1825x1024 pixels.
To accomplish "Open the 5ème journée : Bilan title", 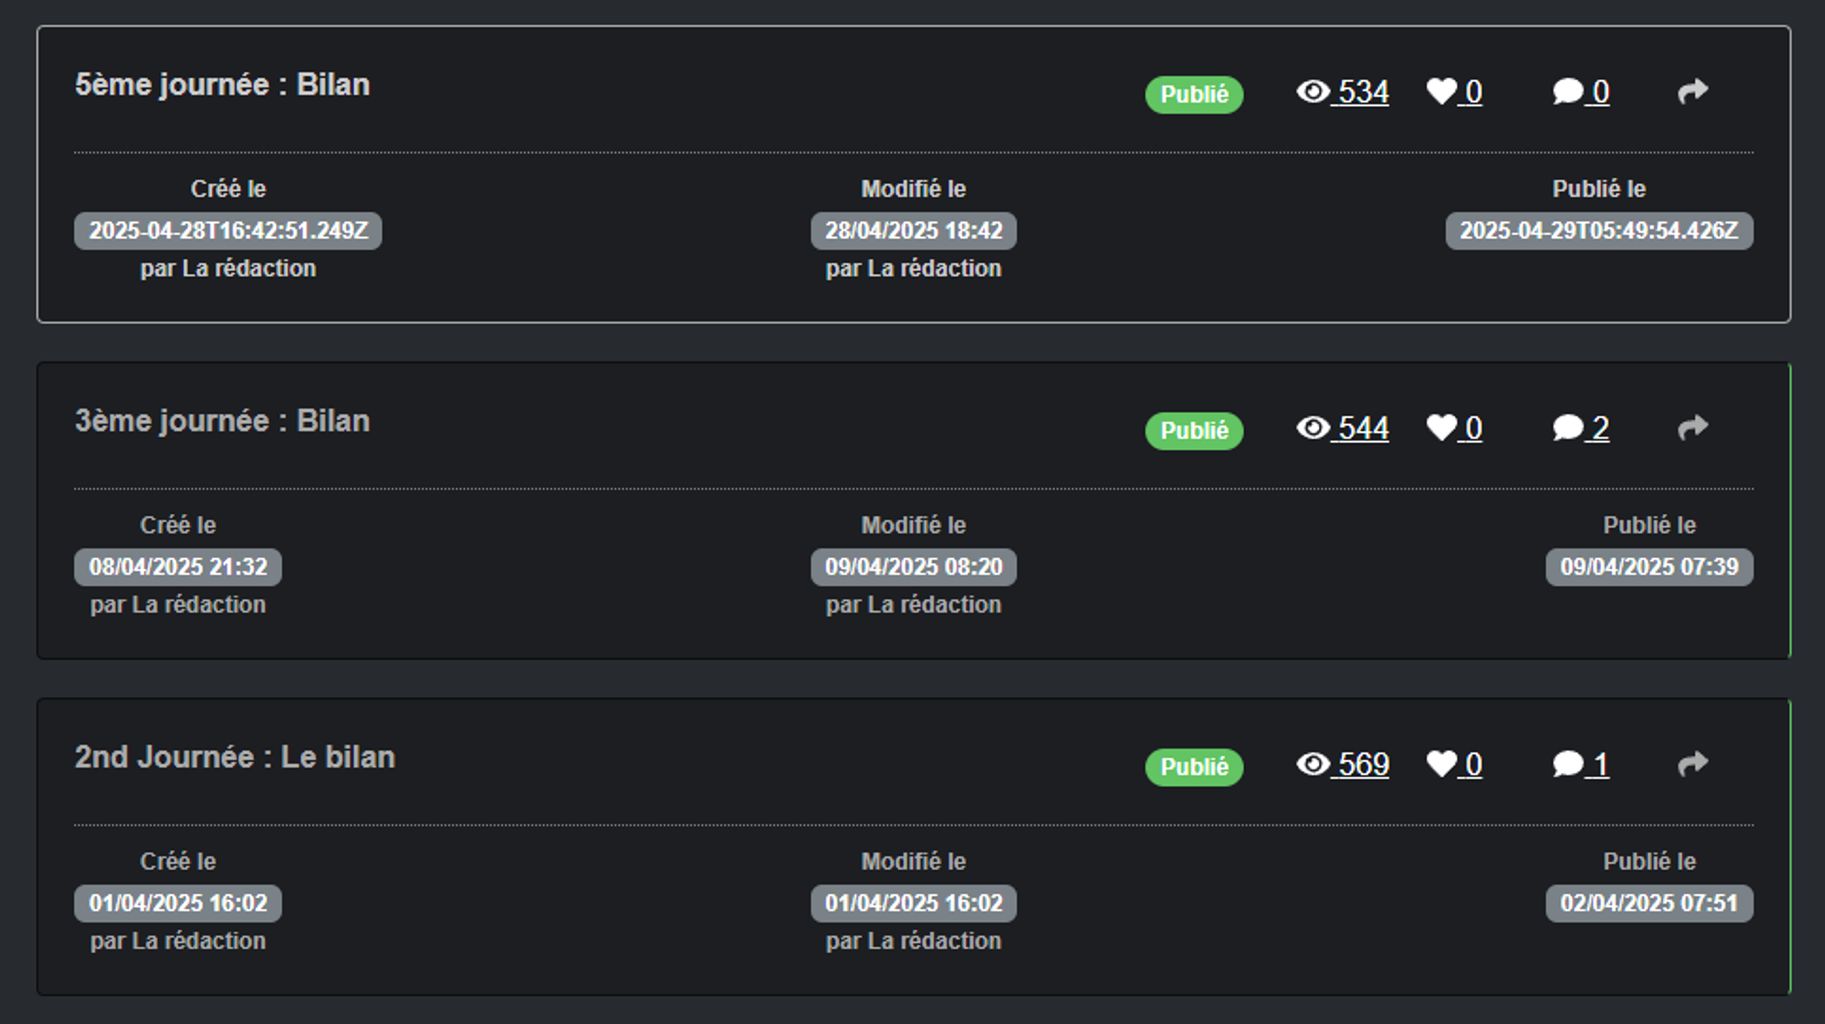I will pos(222,85).
